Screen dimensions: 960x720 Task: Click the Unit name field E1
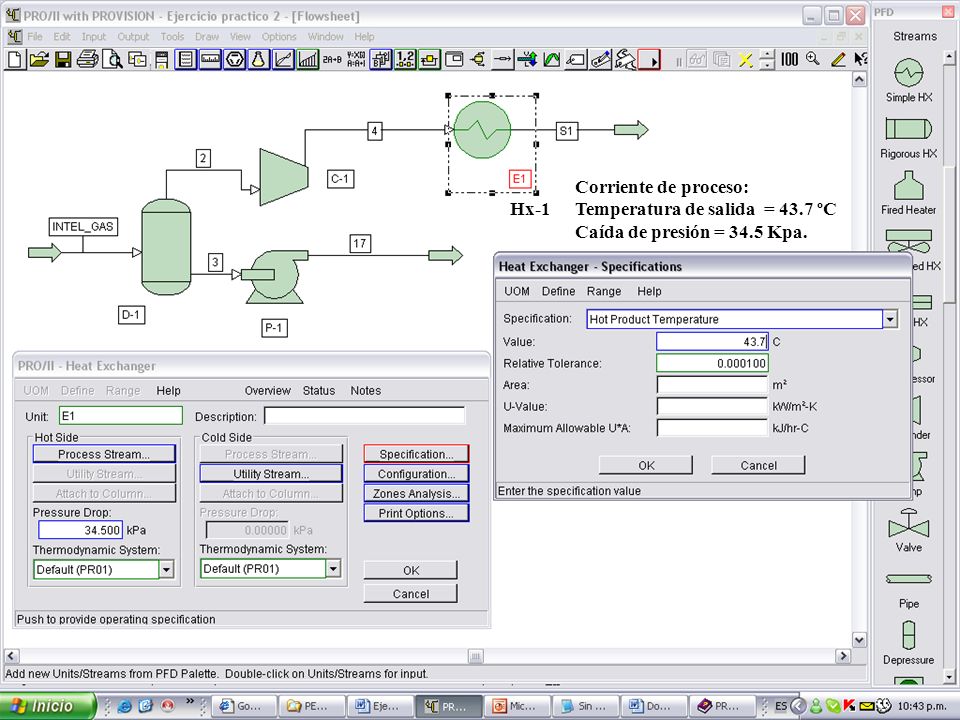point(121,416)
